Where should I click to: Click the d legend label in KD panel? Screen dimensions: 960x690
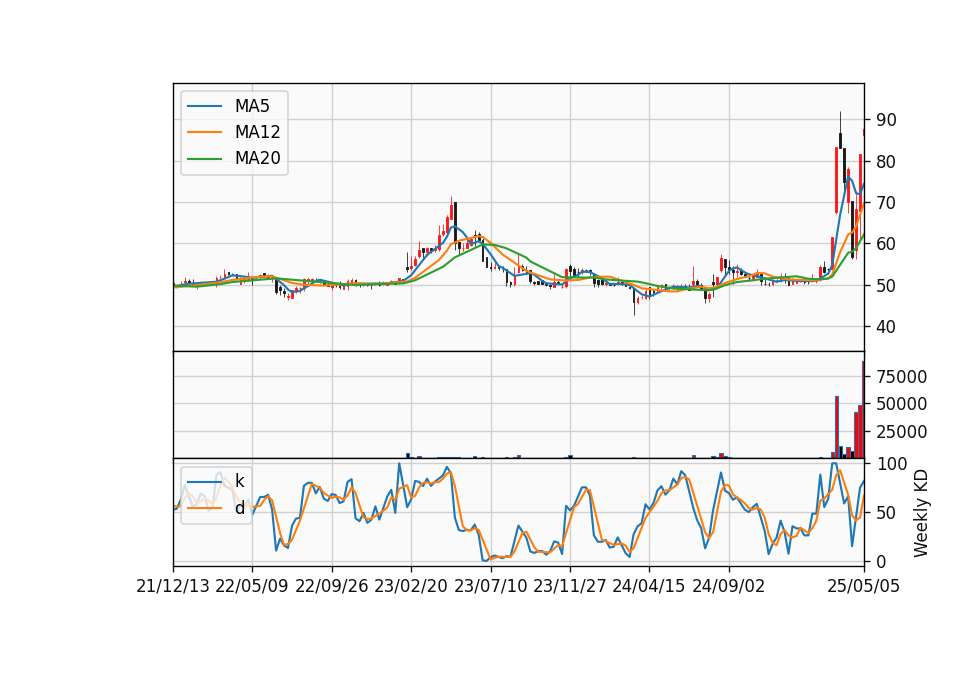[x=239, y=508]
